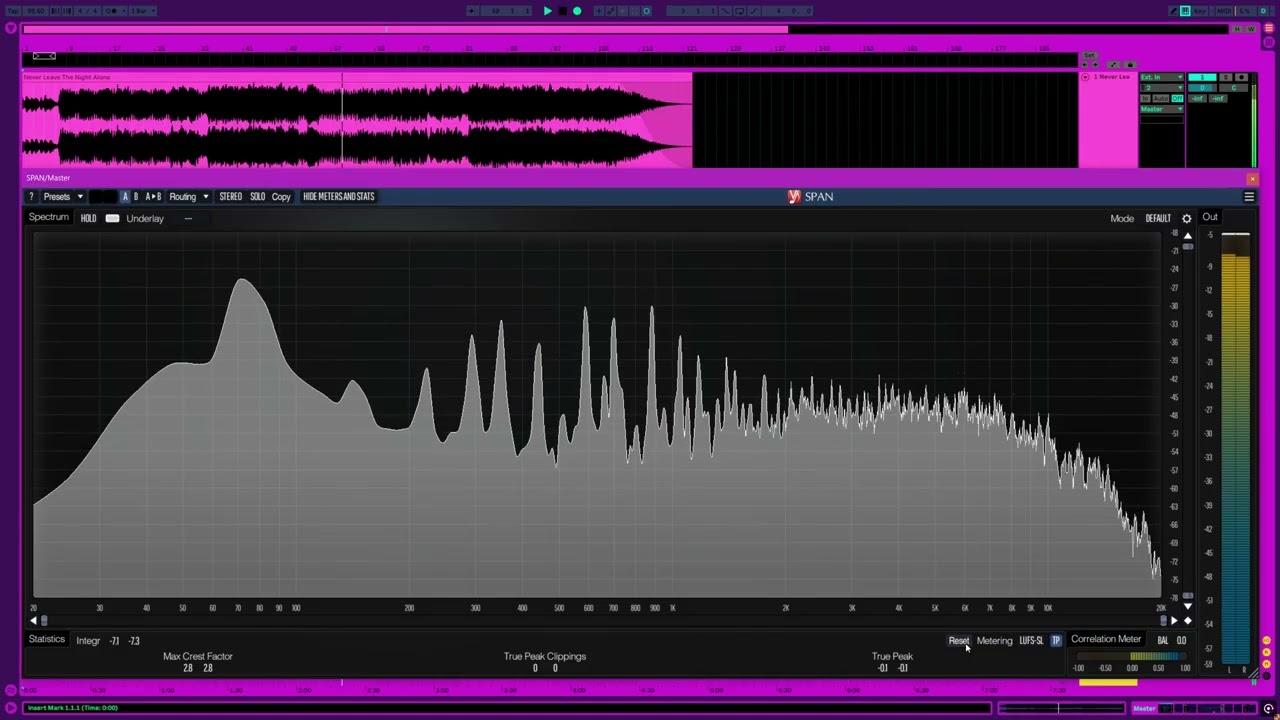
Task: Toggle the SOLO button in SPAN
Action: point(258,197)
